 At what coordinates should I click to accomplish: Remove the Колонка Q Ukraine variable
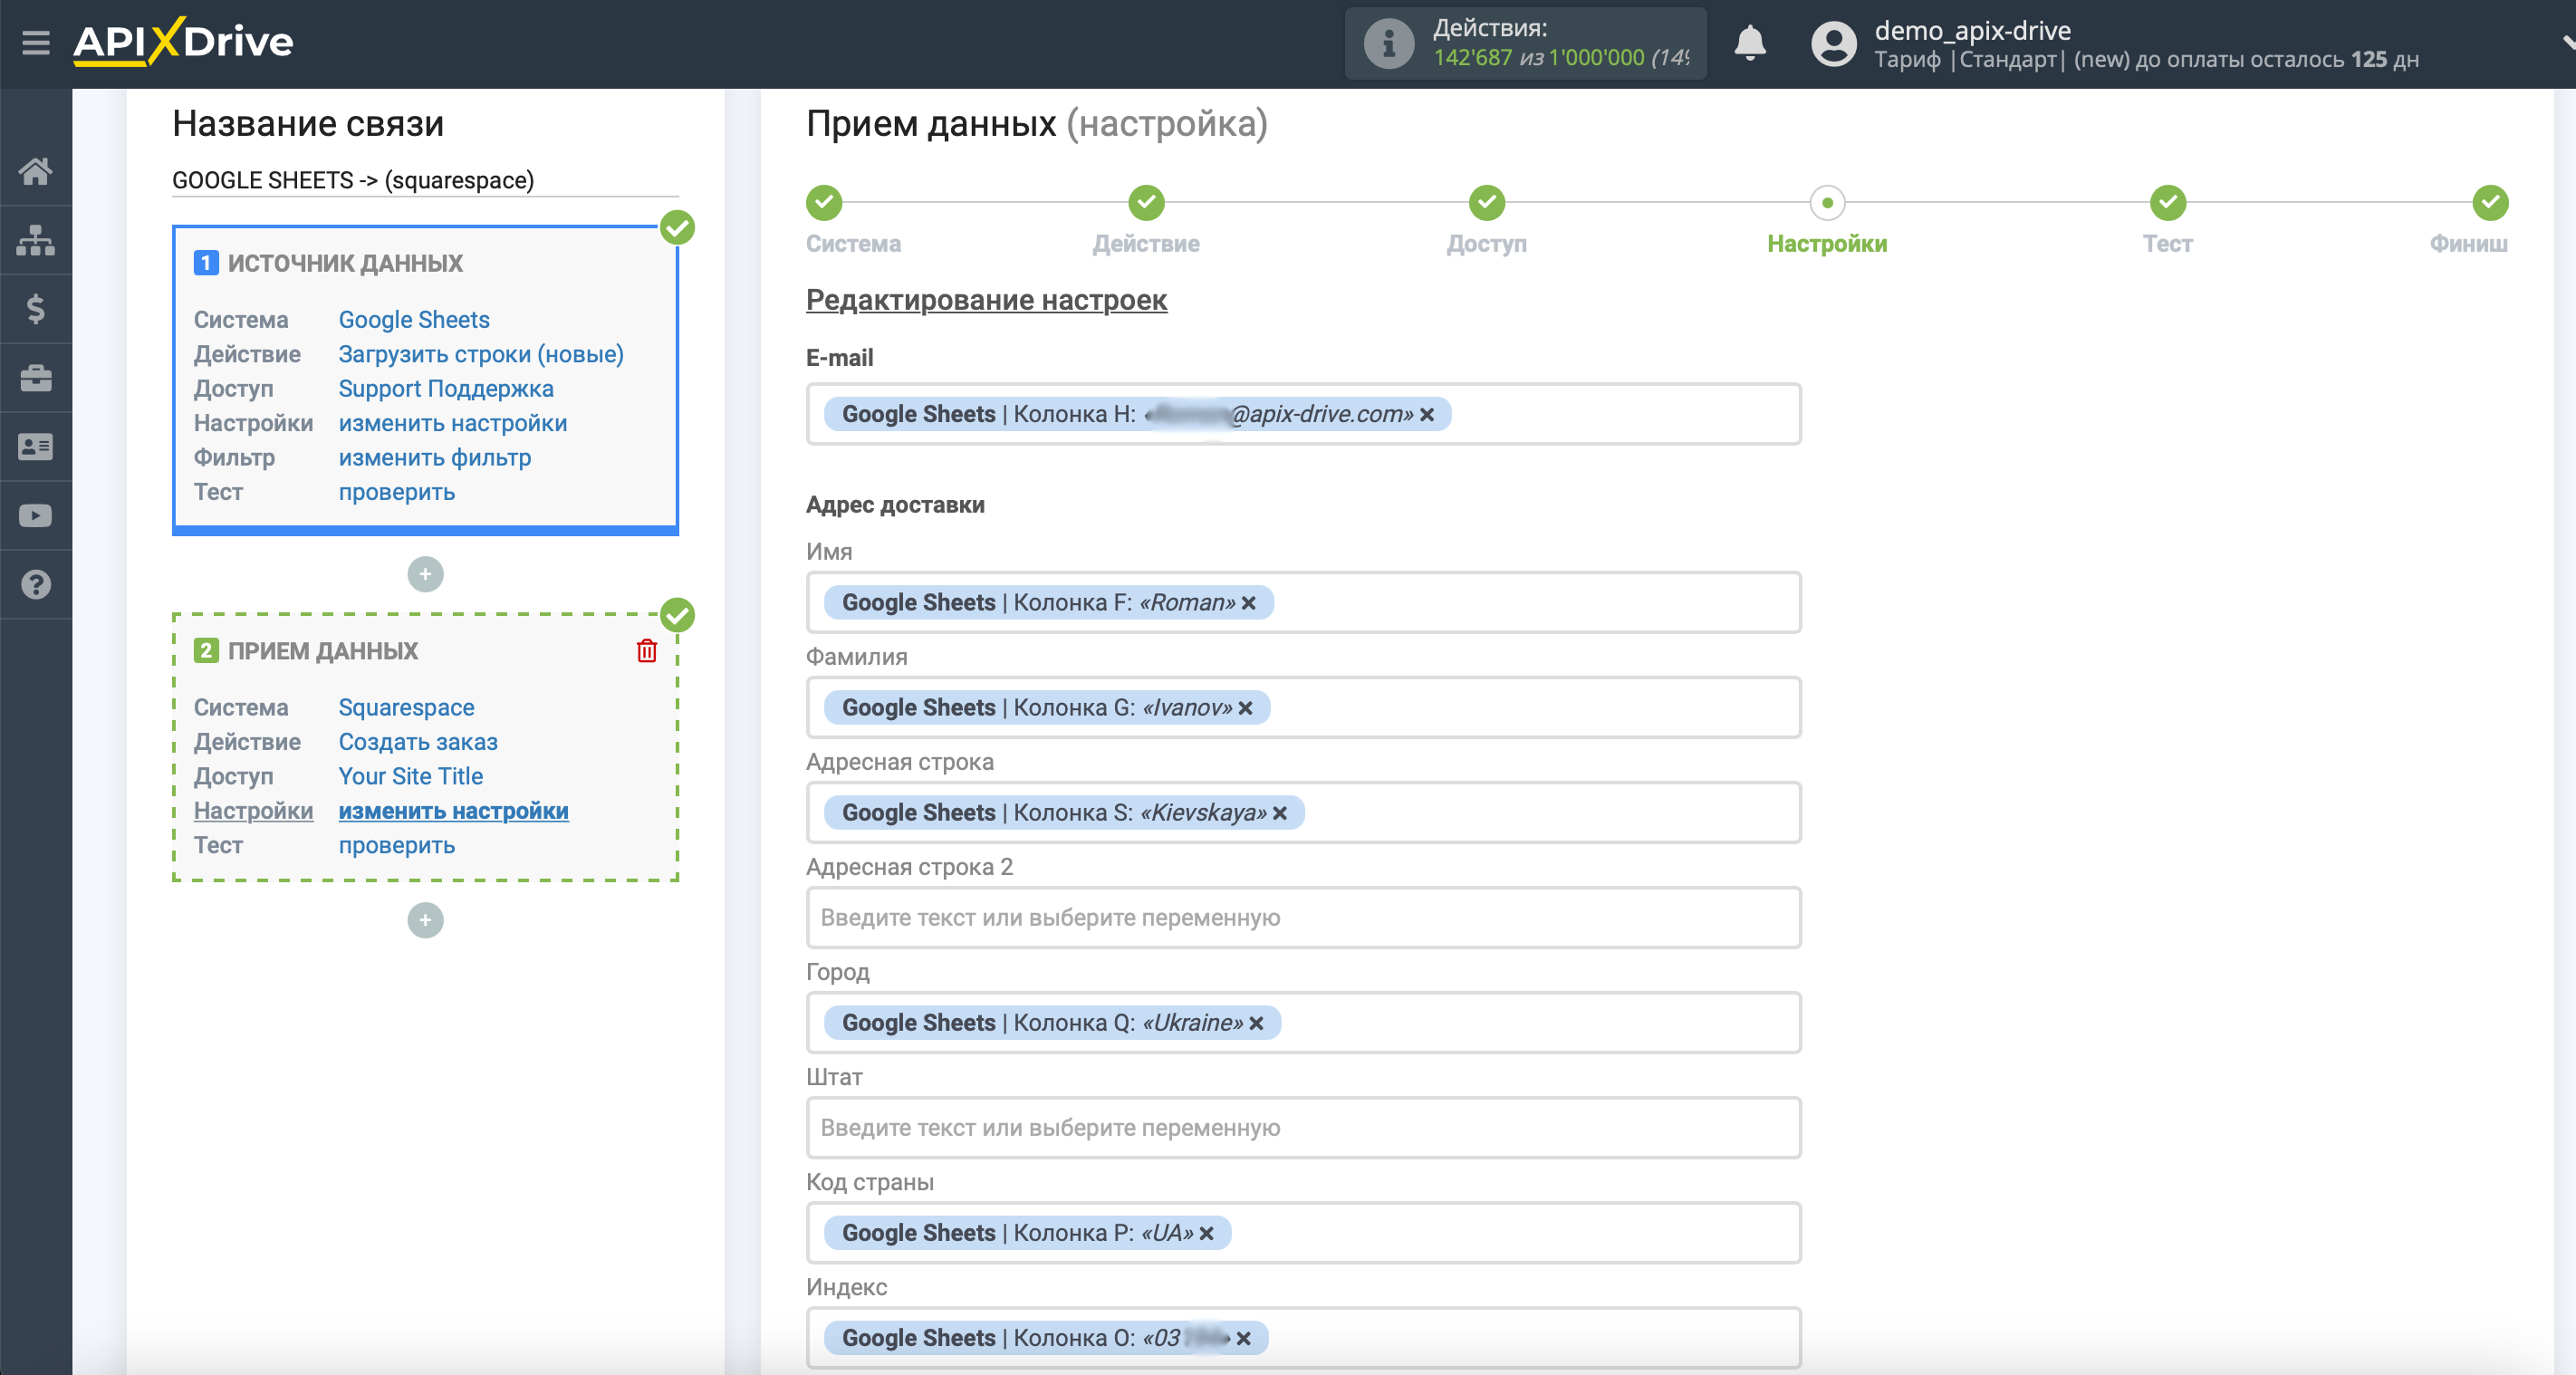tap(1256, 1023)
